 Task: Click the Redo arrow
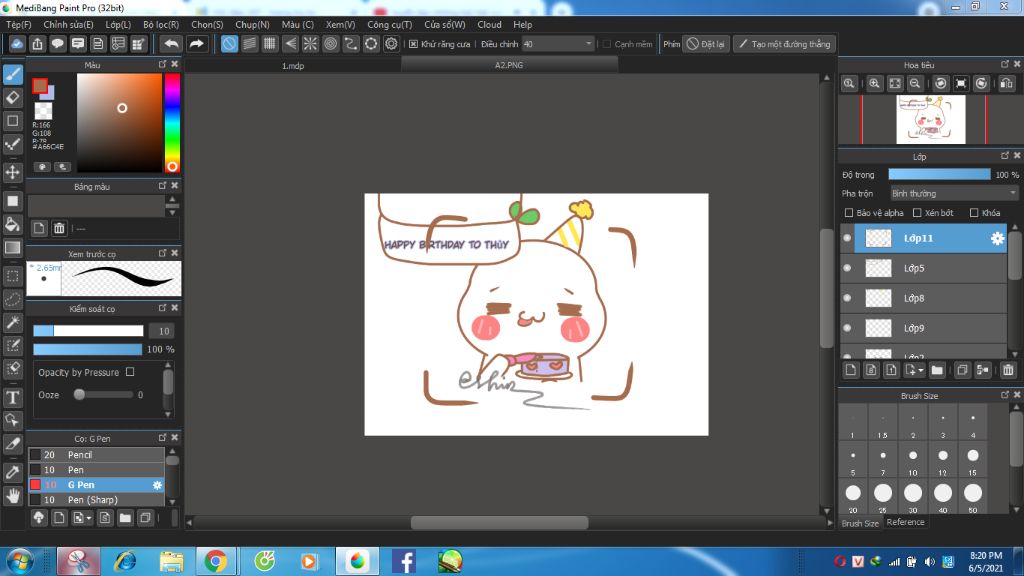pyautogui.click(x=196, y=44)
